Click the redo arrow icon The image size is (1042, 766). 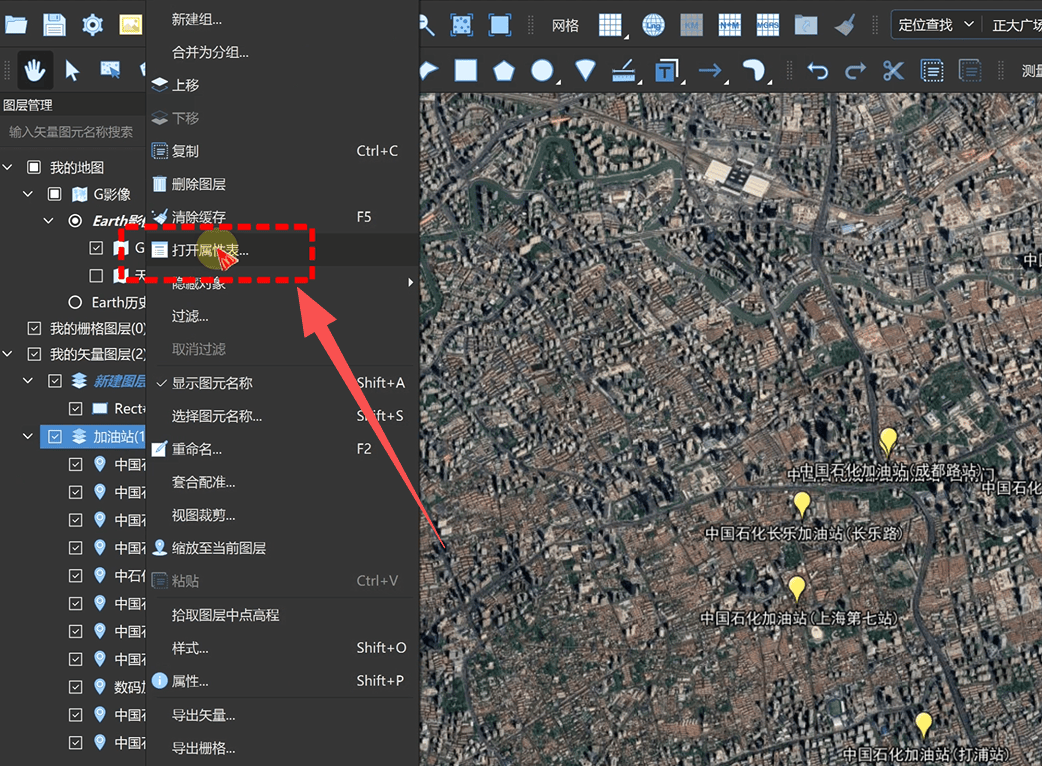click(855, 70)
